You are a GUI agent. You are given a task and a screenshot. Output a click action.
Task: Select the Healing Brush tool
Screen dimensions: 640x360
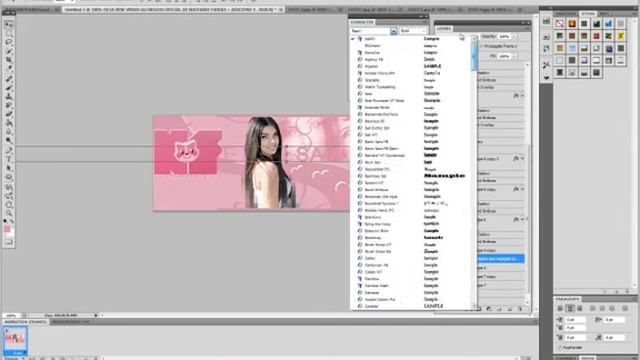(x=9, y=78)
